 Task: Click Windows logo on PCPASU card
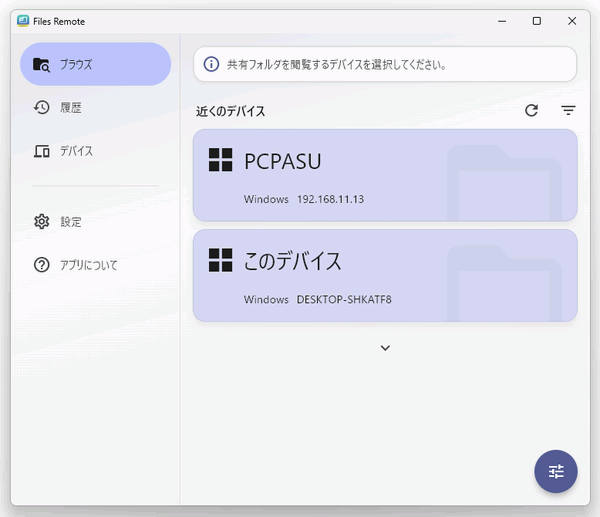(220, 160)
